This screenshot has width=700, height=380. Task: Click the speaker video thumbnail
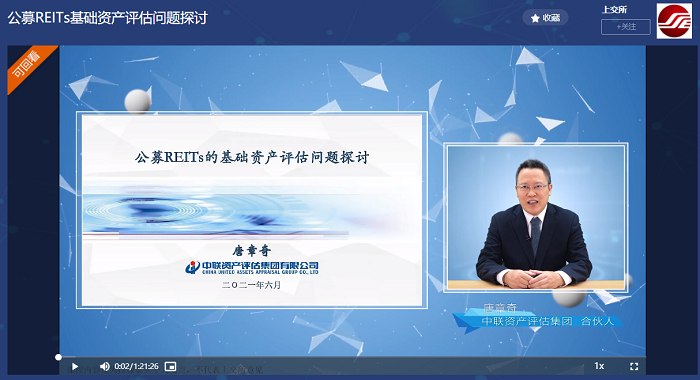click(x=536, y=217)
